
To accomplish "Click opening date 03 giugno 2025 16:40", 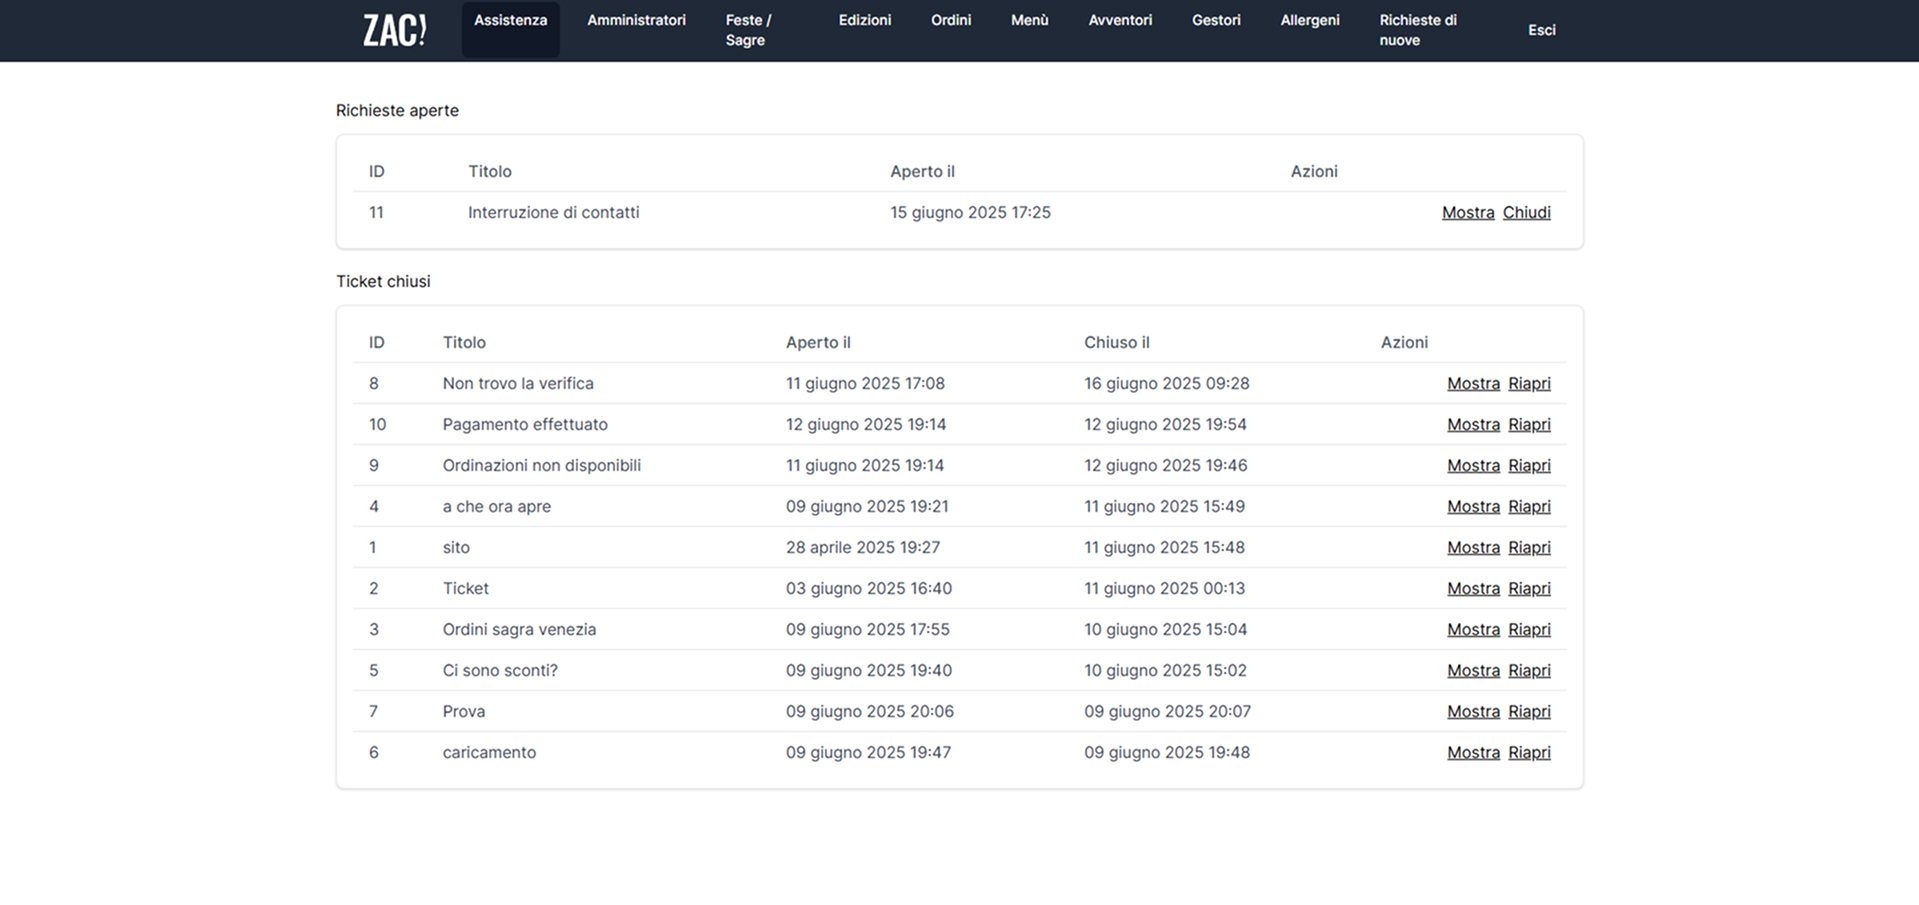I will tap(869, 588).
